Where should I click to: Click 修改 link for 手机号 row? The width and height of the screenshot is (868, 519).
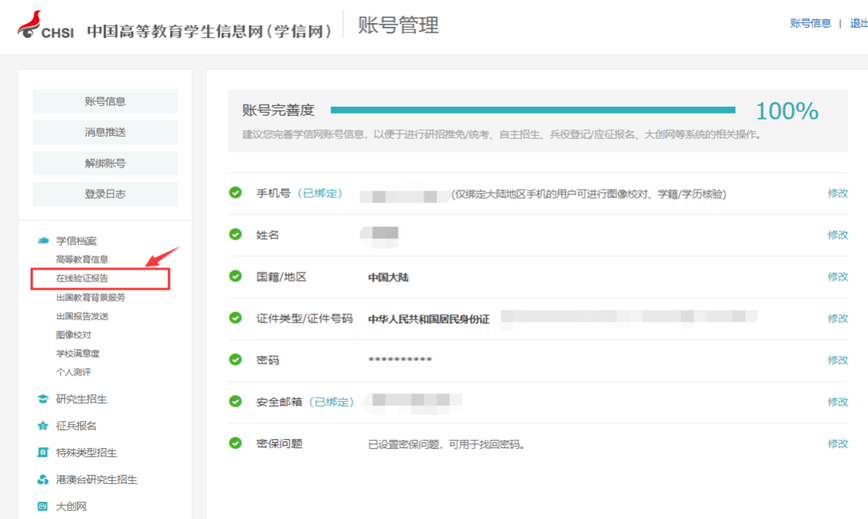[838, 193]
